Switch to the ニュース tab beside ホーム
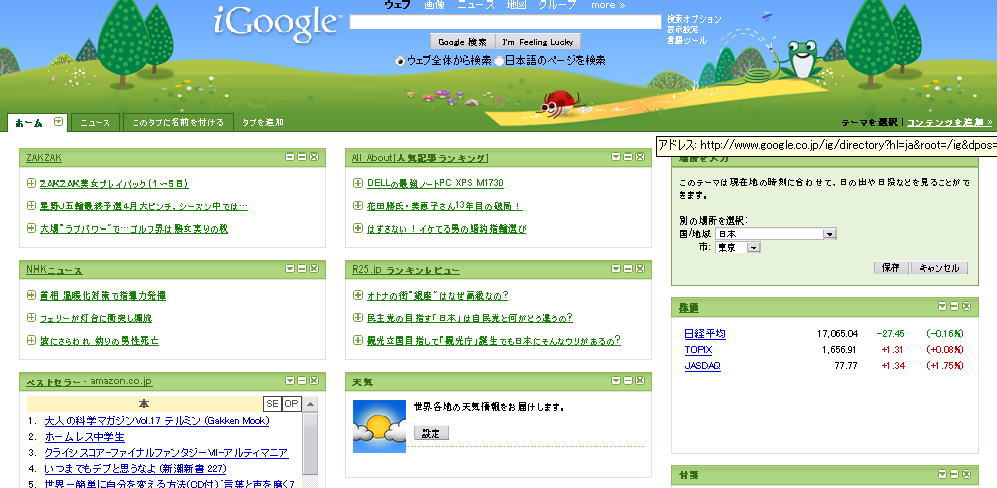The width and height of the screenshot is (997, 488). click(x=95, y=123)
